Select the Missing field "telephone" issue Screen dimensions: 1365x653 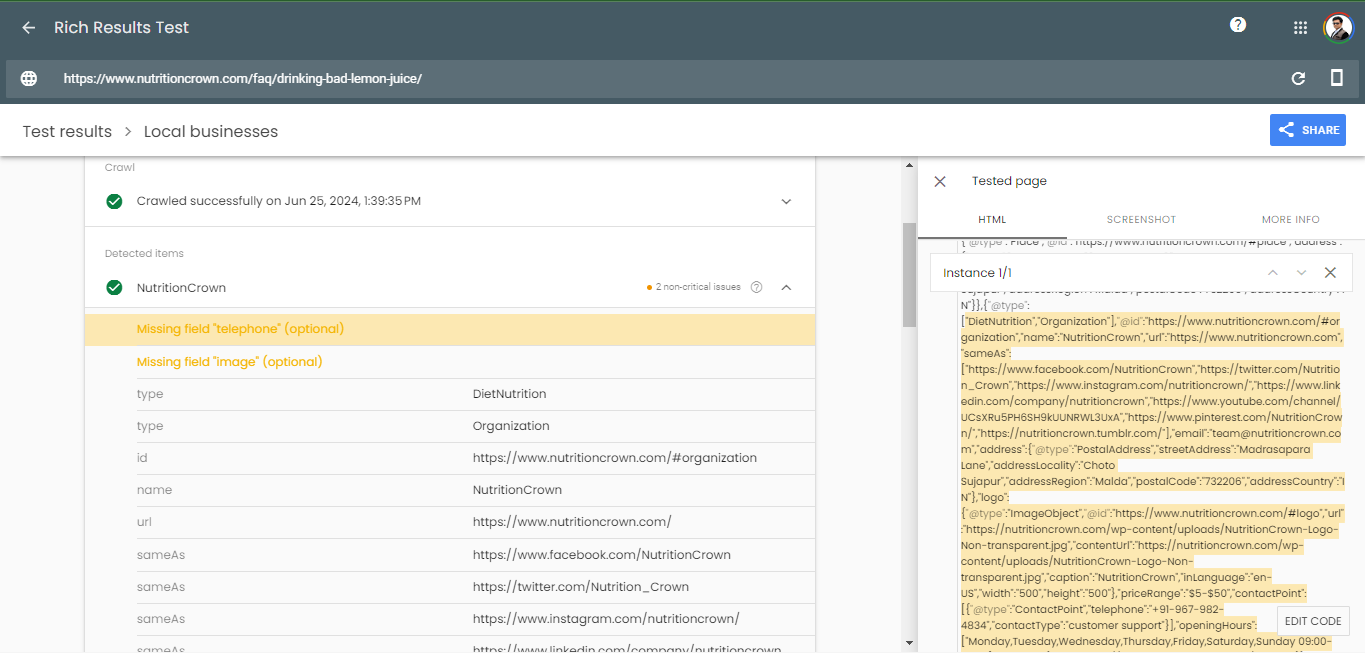coord(450,329)
